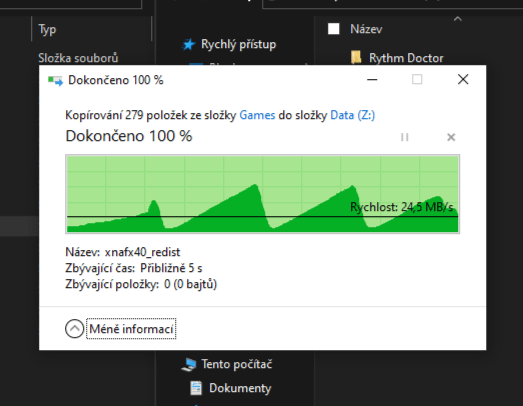Image resolution: width=523 pixels, height=406 pixels.
Task: Click the transfer speed graph
Action: click(x=263, y=194)
